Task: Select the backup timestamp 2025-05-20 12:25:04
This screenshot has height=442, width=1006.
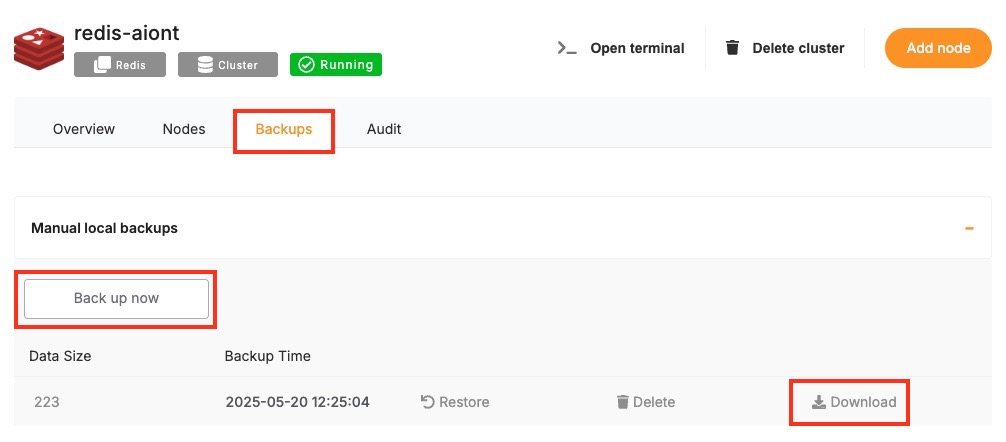Action: 297,402
